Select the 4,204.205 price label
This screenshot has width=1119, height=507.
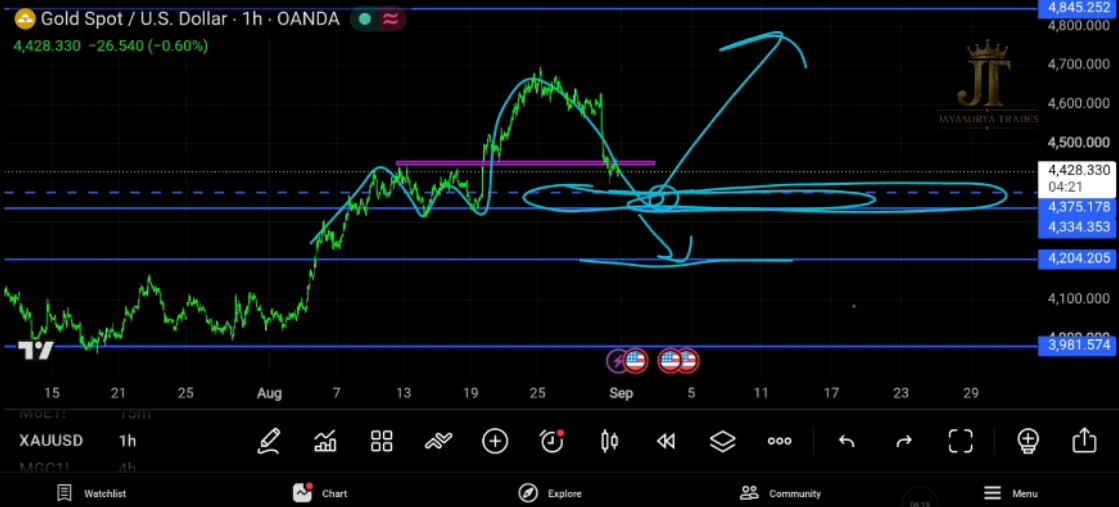pos(1078,258)
